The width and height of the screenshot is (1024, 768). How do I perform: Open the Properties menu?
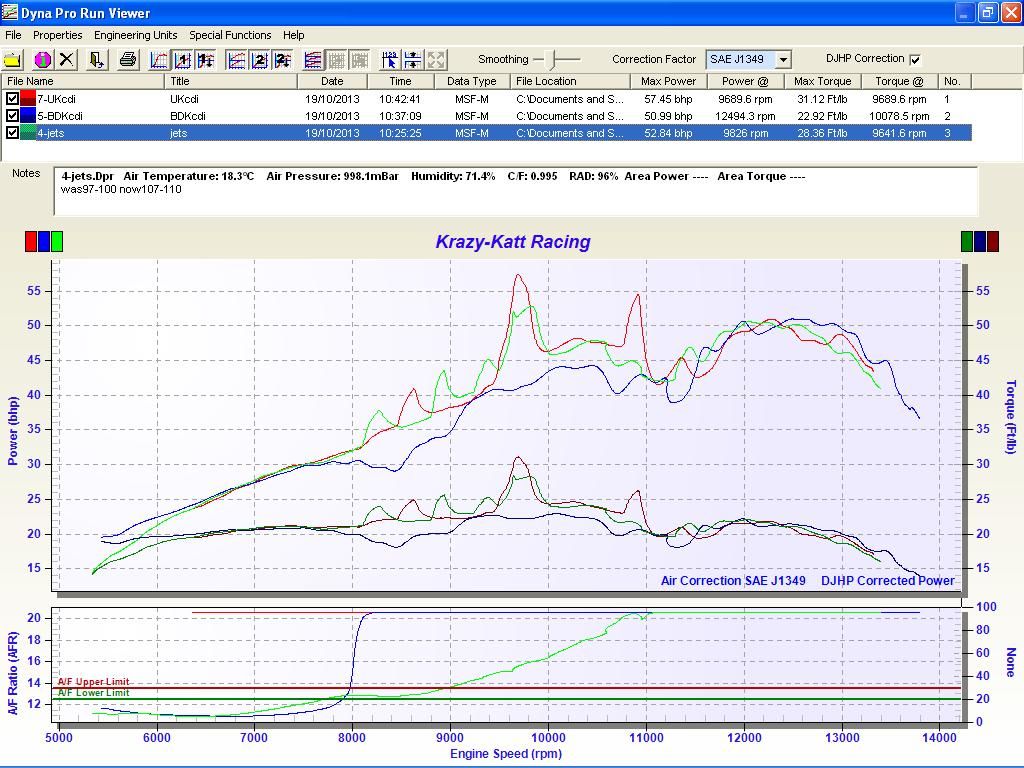(57, 35)
